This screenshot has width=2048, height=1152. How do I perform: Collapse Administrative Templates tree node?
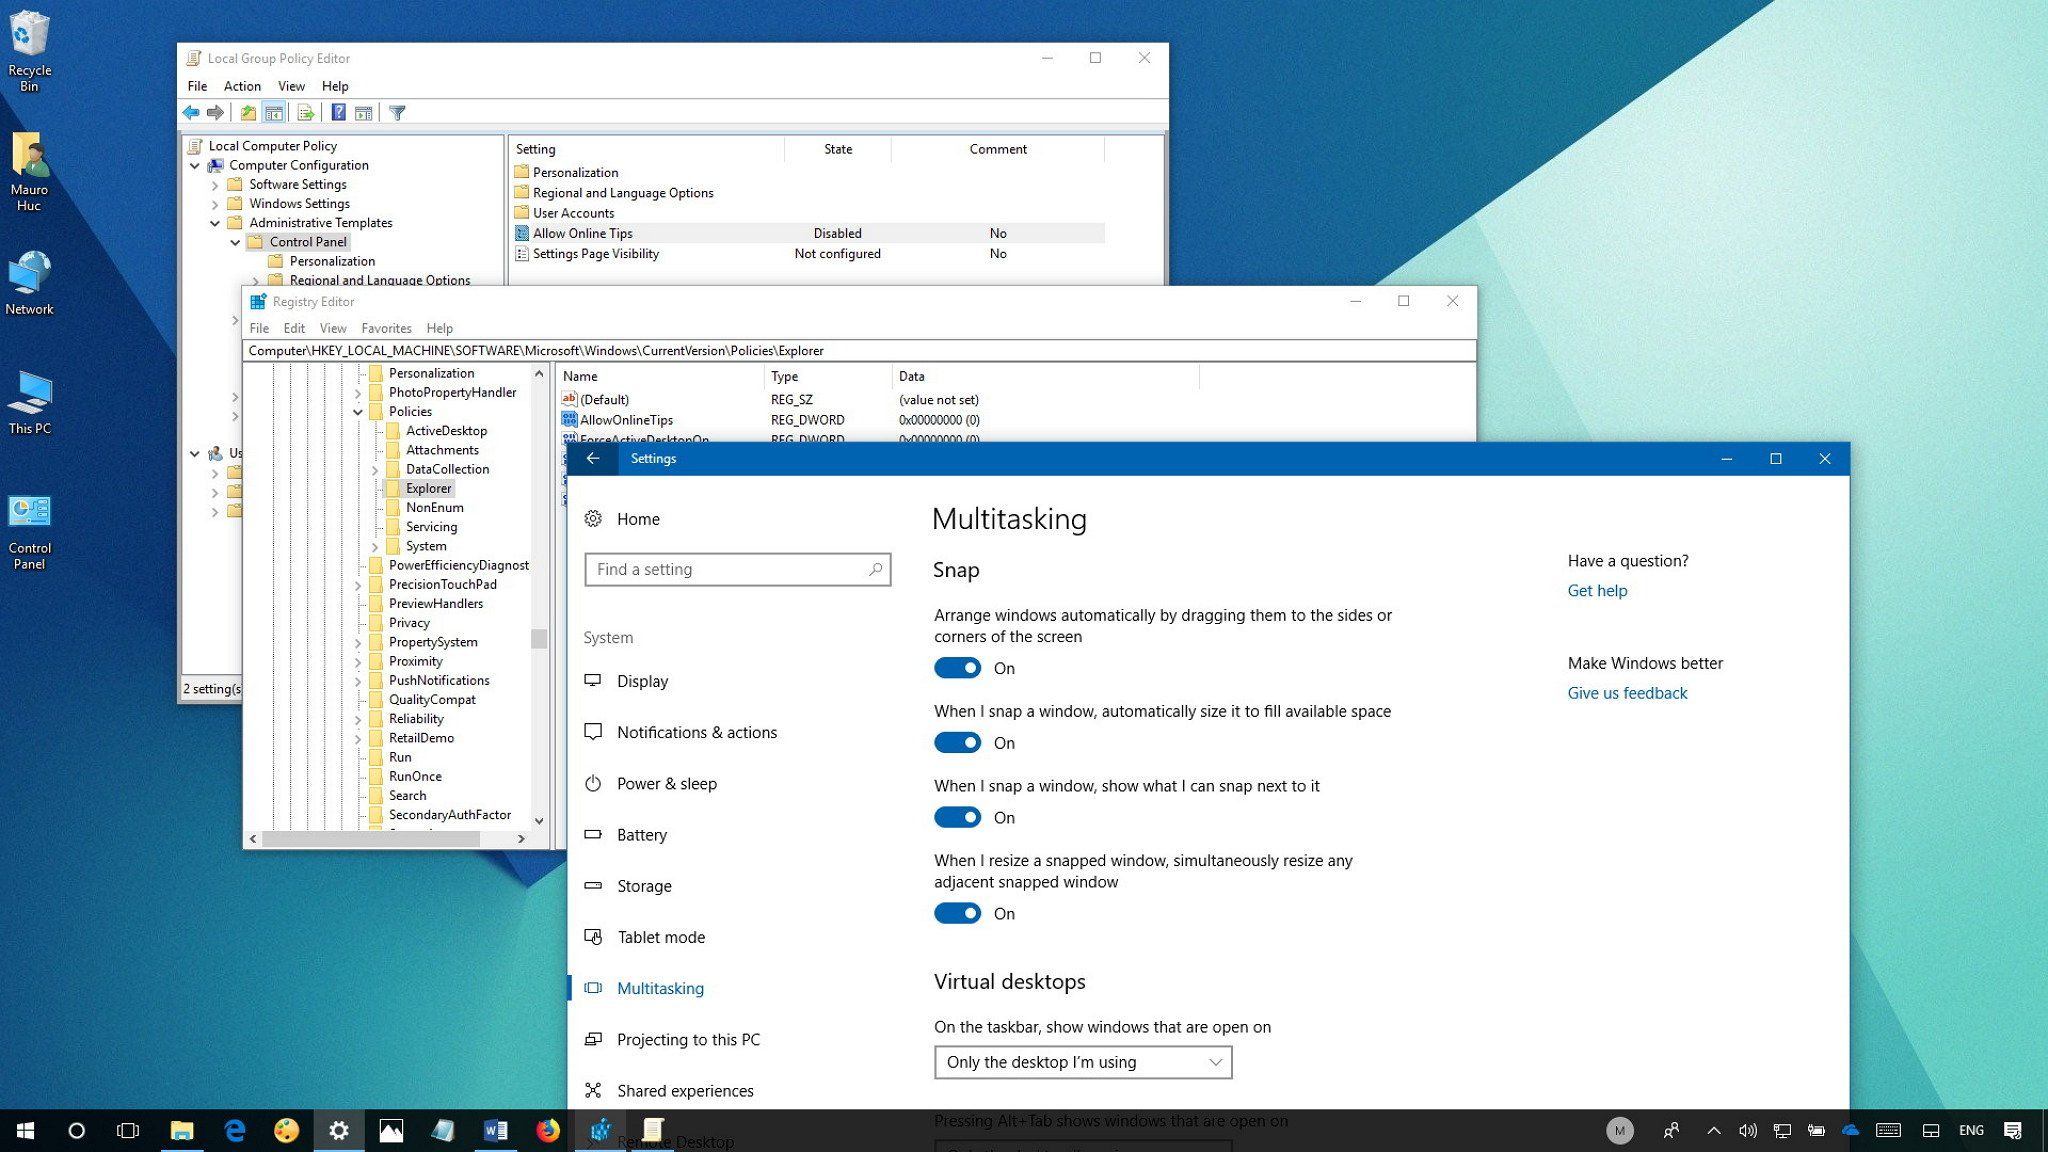(x=215, y=223)
